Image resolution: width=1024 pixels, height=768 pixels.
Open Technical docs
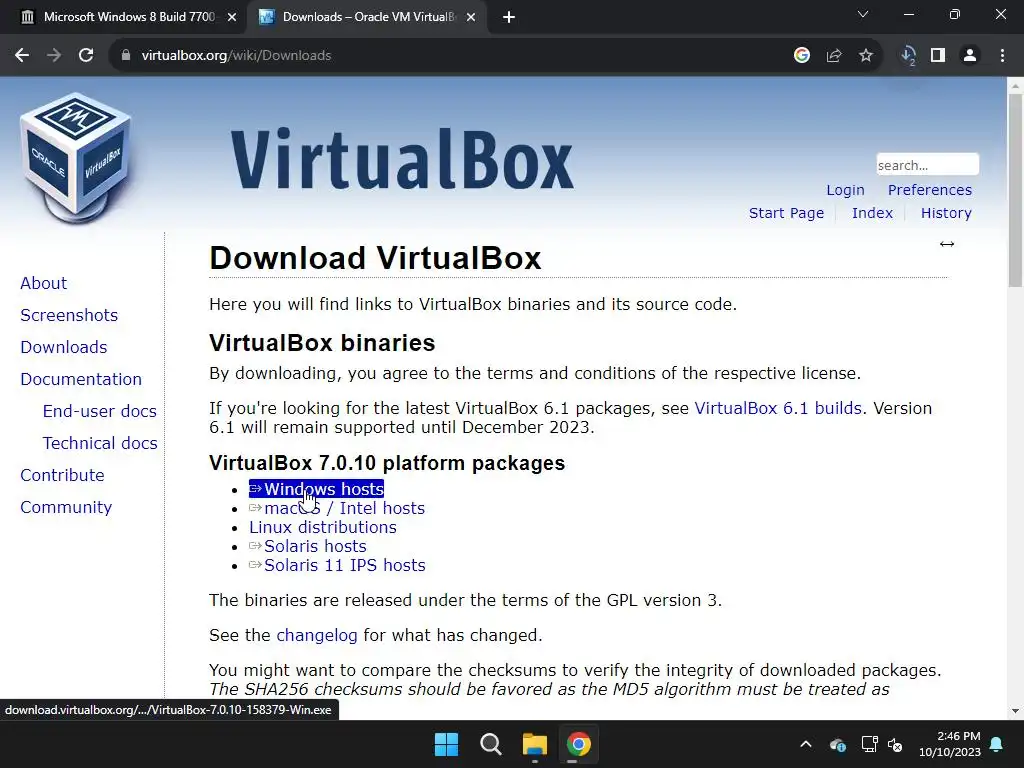100,443
